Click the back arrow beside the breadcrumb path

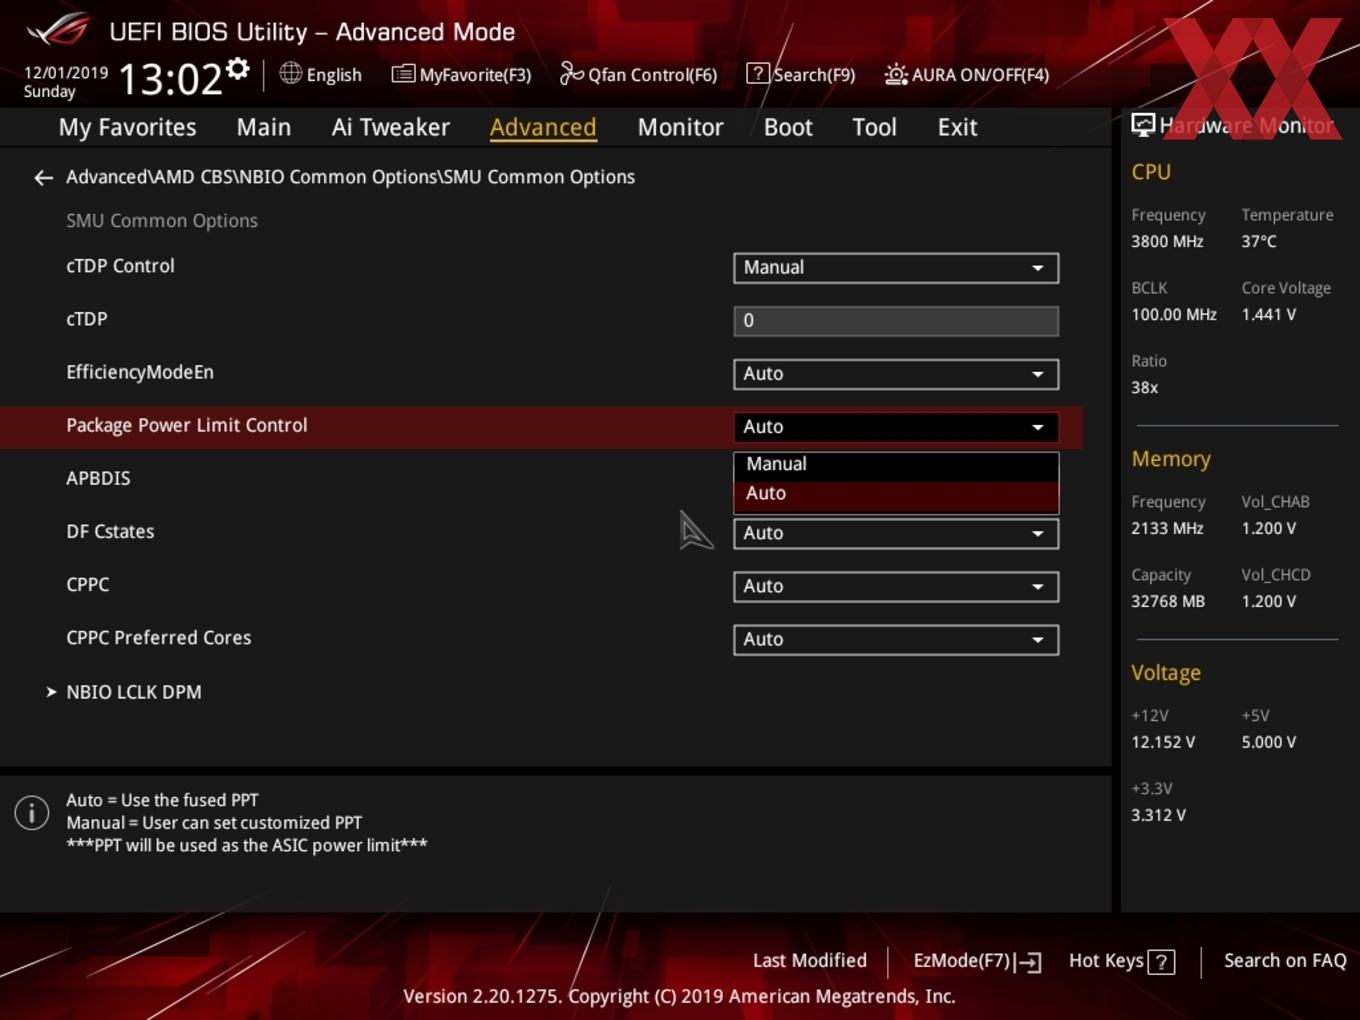43,178
